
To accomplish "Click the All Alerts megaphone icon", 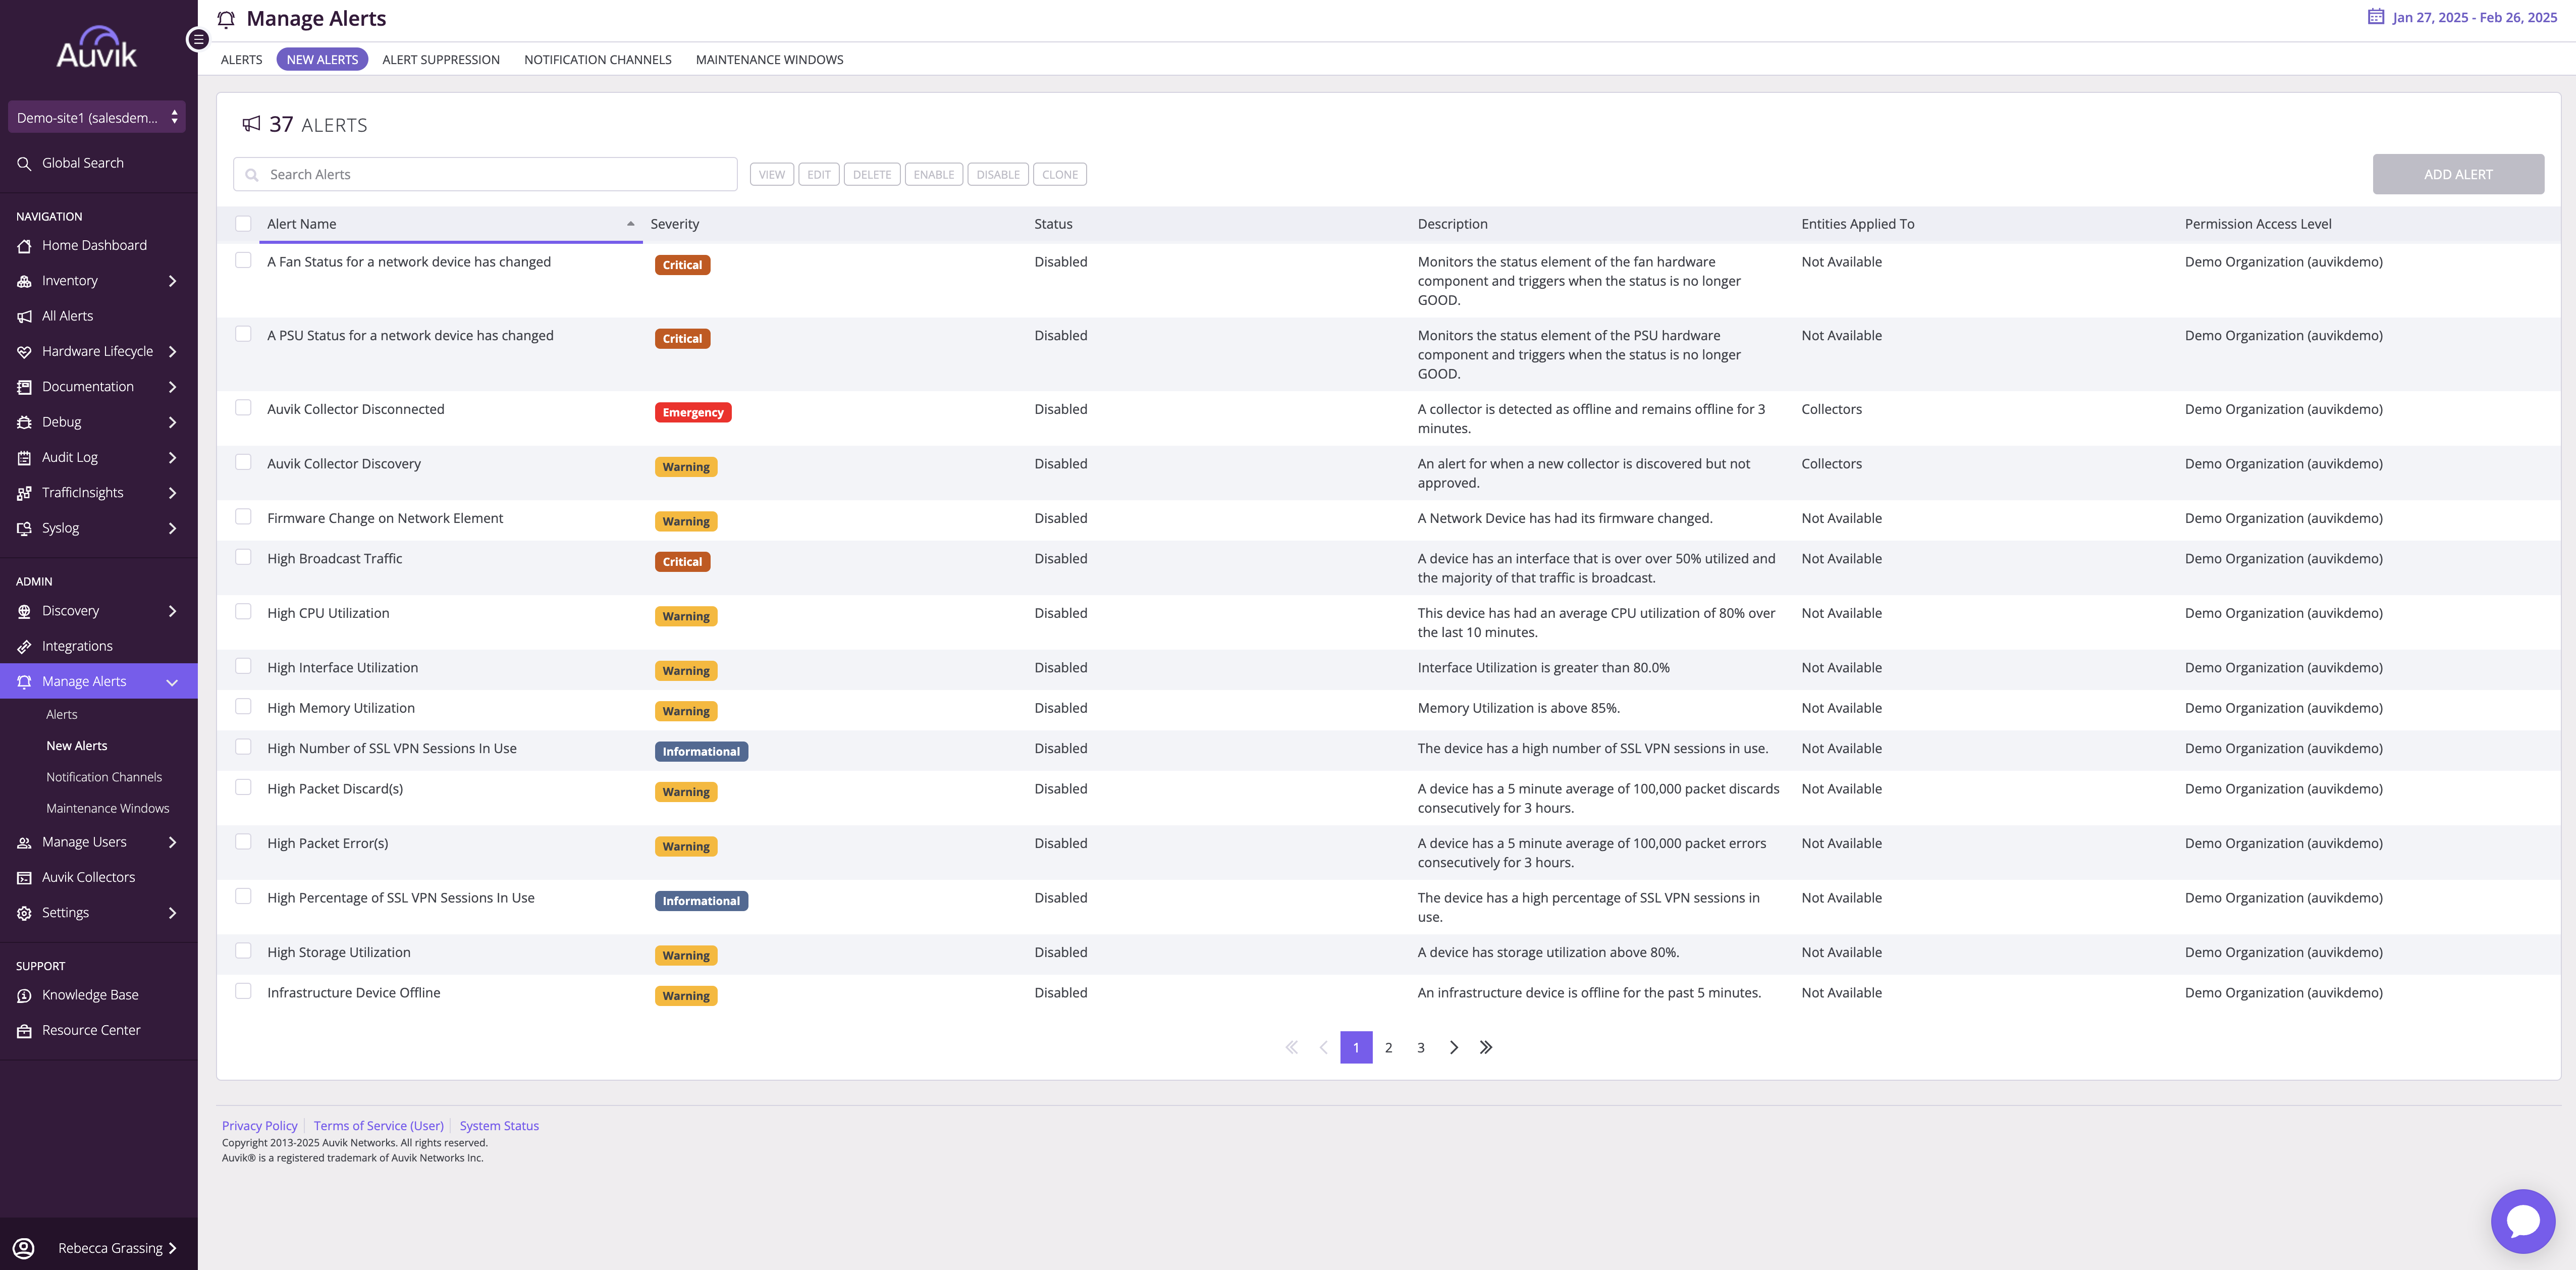I will pos(24,316).
